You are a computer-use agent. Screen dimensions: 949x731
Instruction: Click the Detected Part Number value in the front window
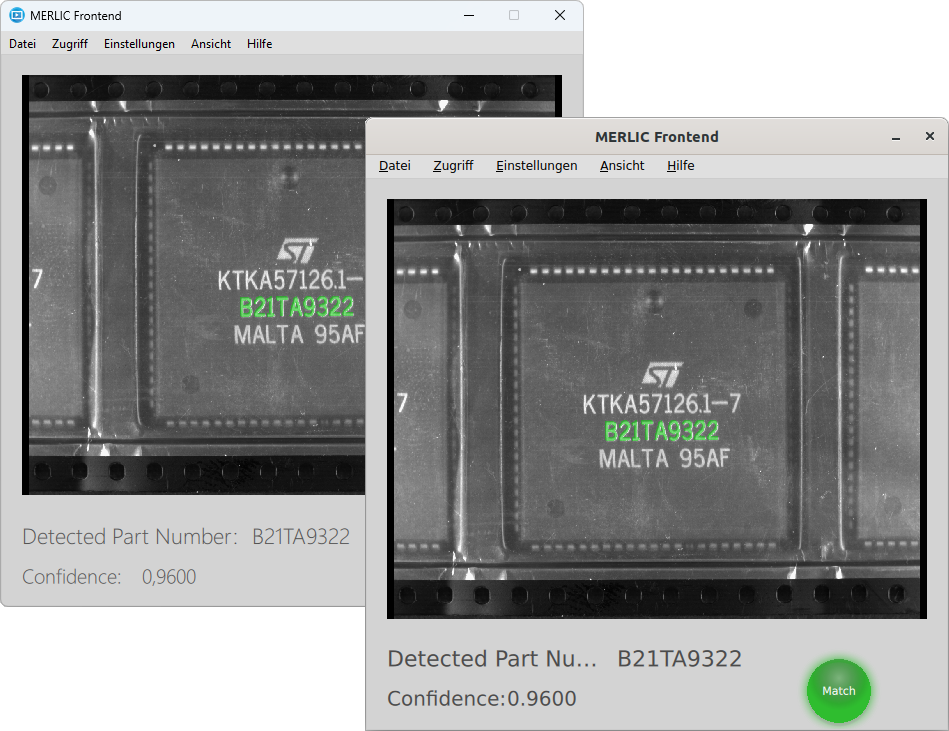pyautogui.click(x=679, y=659)
